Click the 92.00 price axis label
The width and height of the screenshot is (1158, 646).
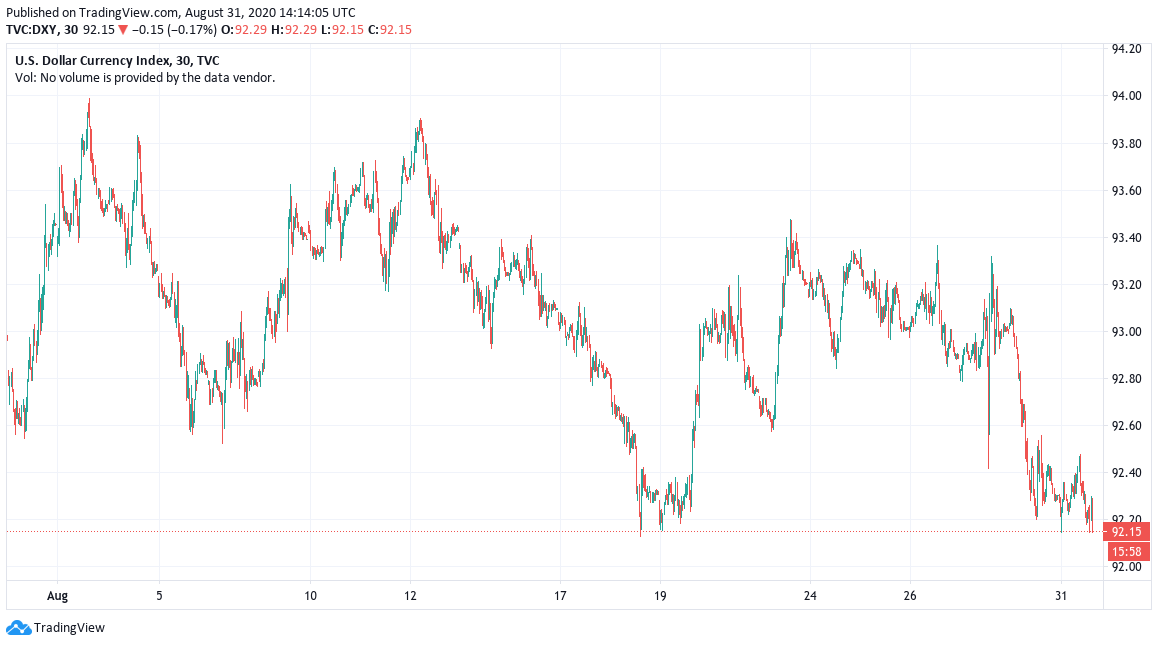(x=1126, y=567)
